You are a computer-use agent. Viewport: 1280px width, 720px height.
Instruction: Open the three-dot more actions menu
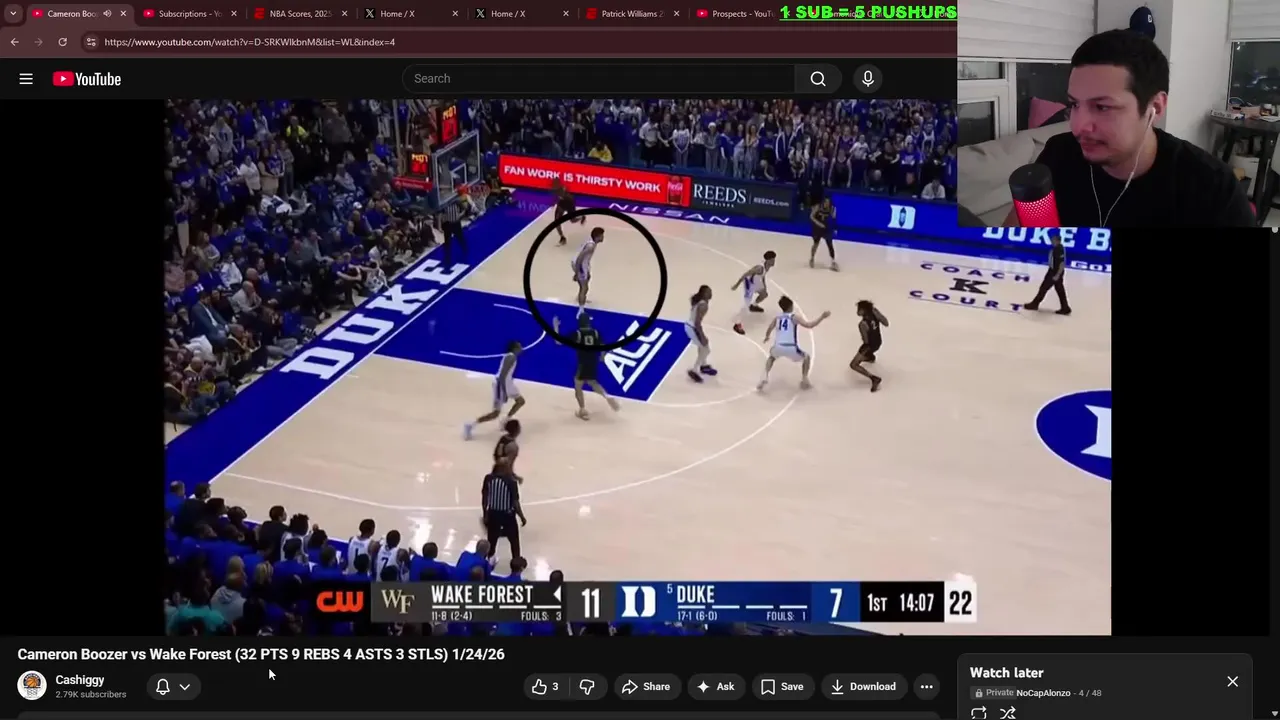[x=927, y=686]
